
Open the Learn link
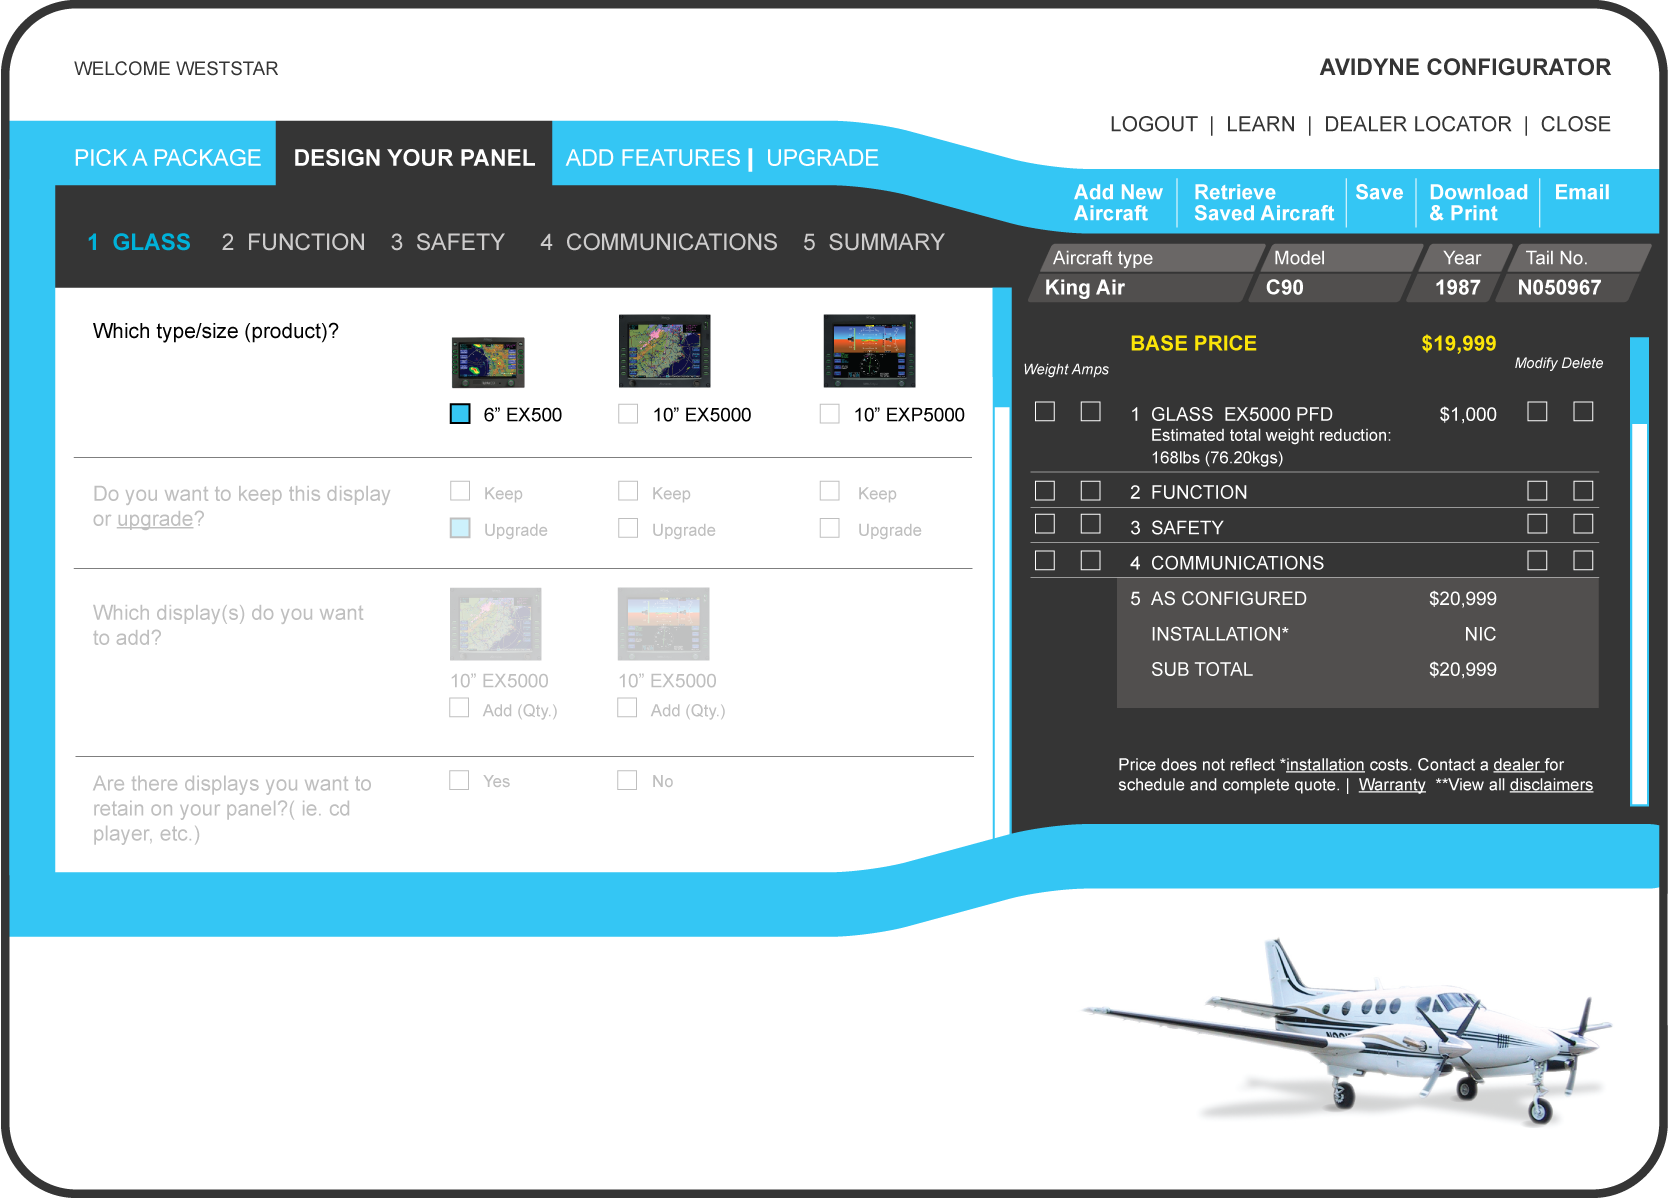point(1260,124)
